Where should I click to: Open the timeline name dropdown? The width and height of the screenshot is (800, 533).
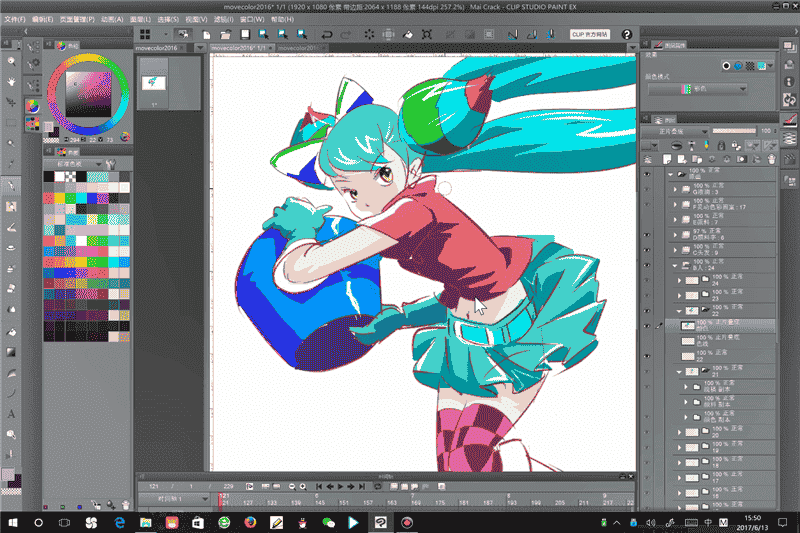click(174, 499)
